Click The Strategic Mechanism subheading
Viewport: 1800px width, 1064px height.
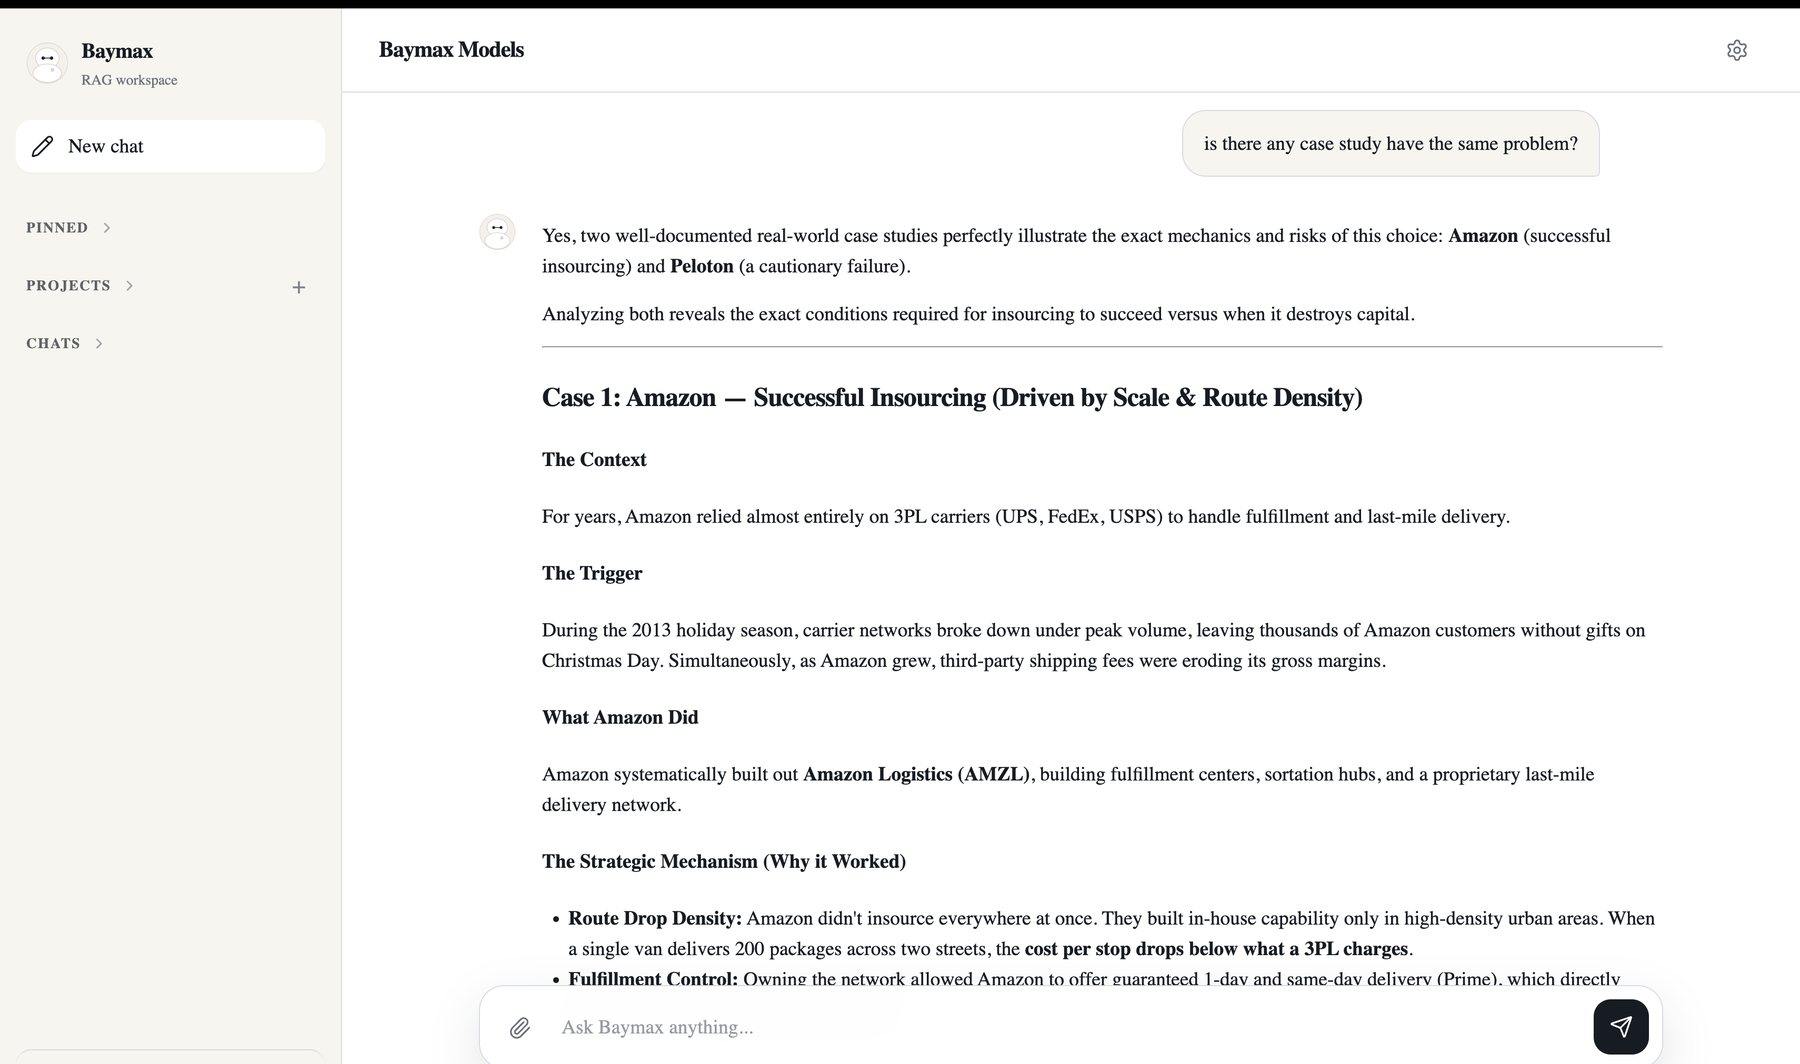pyautogui.click(x=724, y=862)
